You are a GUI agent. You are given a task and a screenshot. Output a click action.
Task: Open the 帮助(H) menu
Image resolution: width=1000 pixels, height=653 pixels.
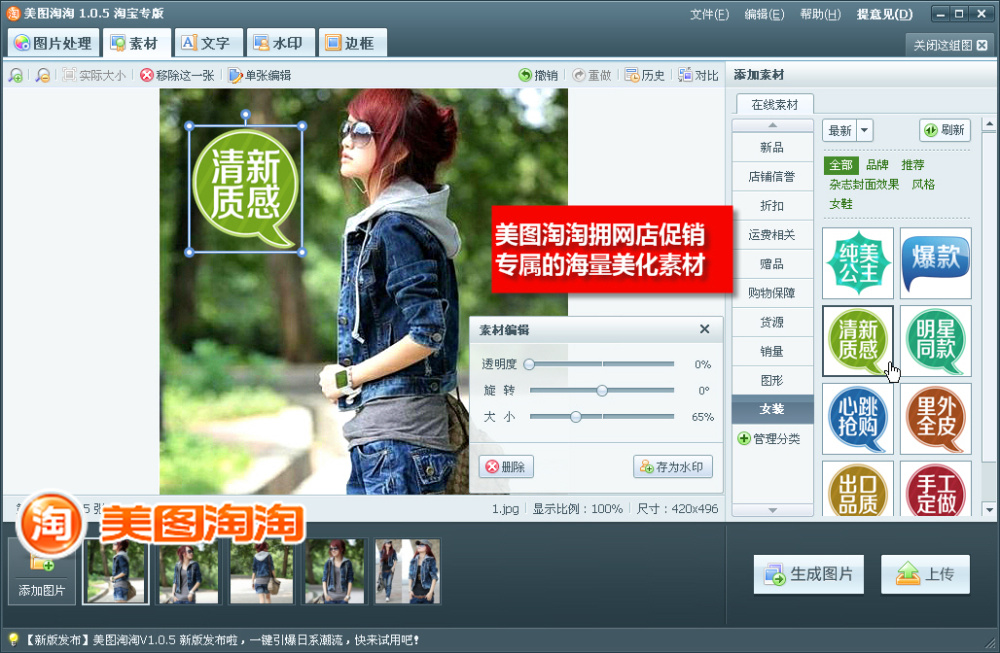[820, 14]
